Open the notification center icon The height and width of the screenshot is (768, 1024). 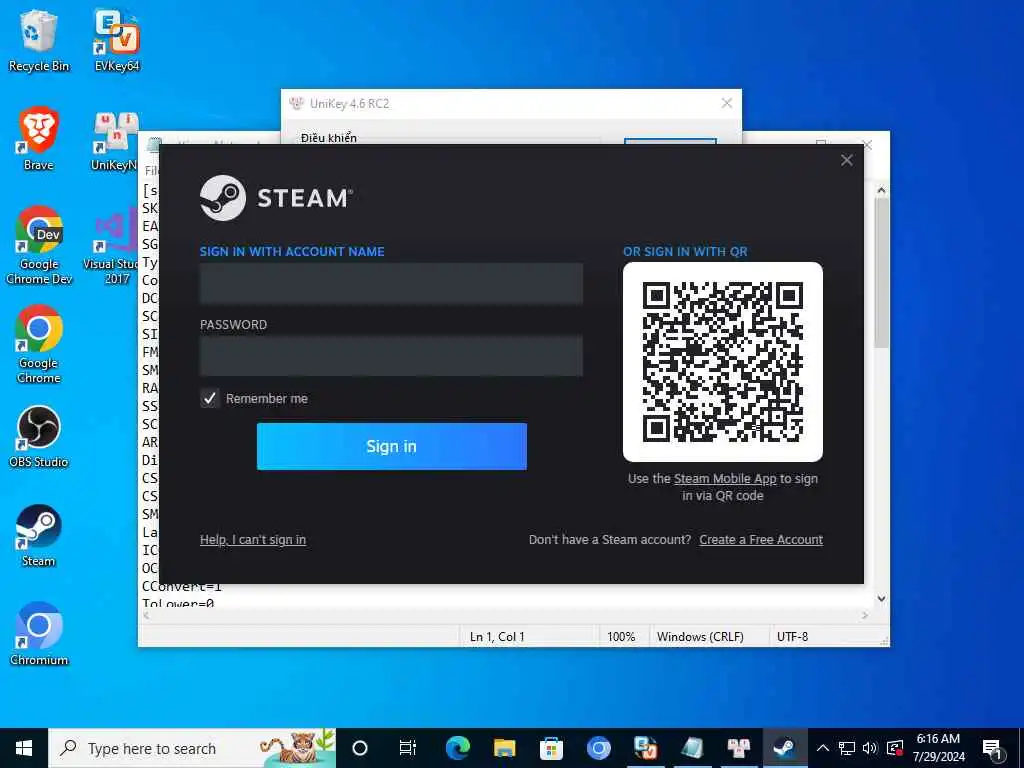[992, 749]
